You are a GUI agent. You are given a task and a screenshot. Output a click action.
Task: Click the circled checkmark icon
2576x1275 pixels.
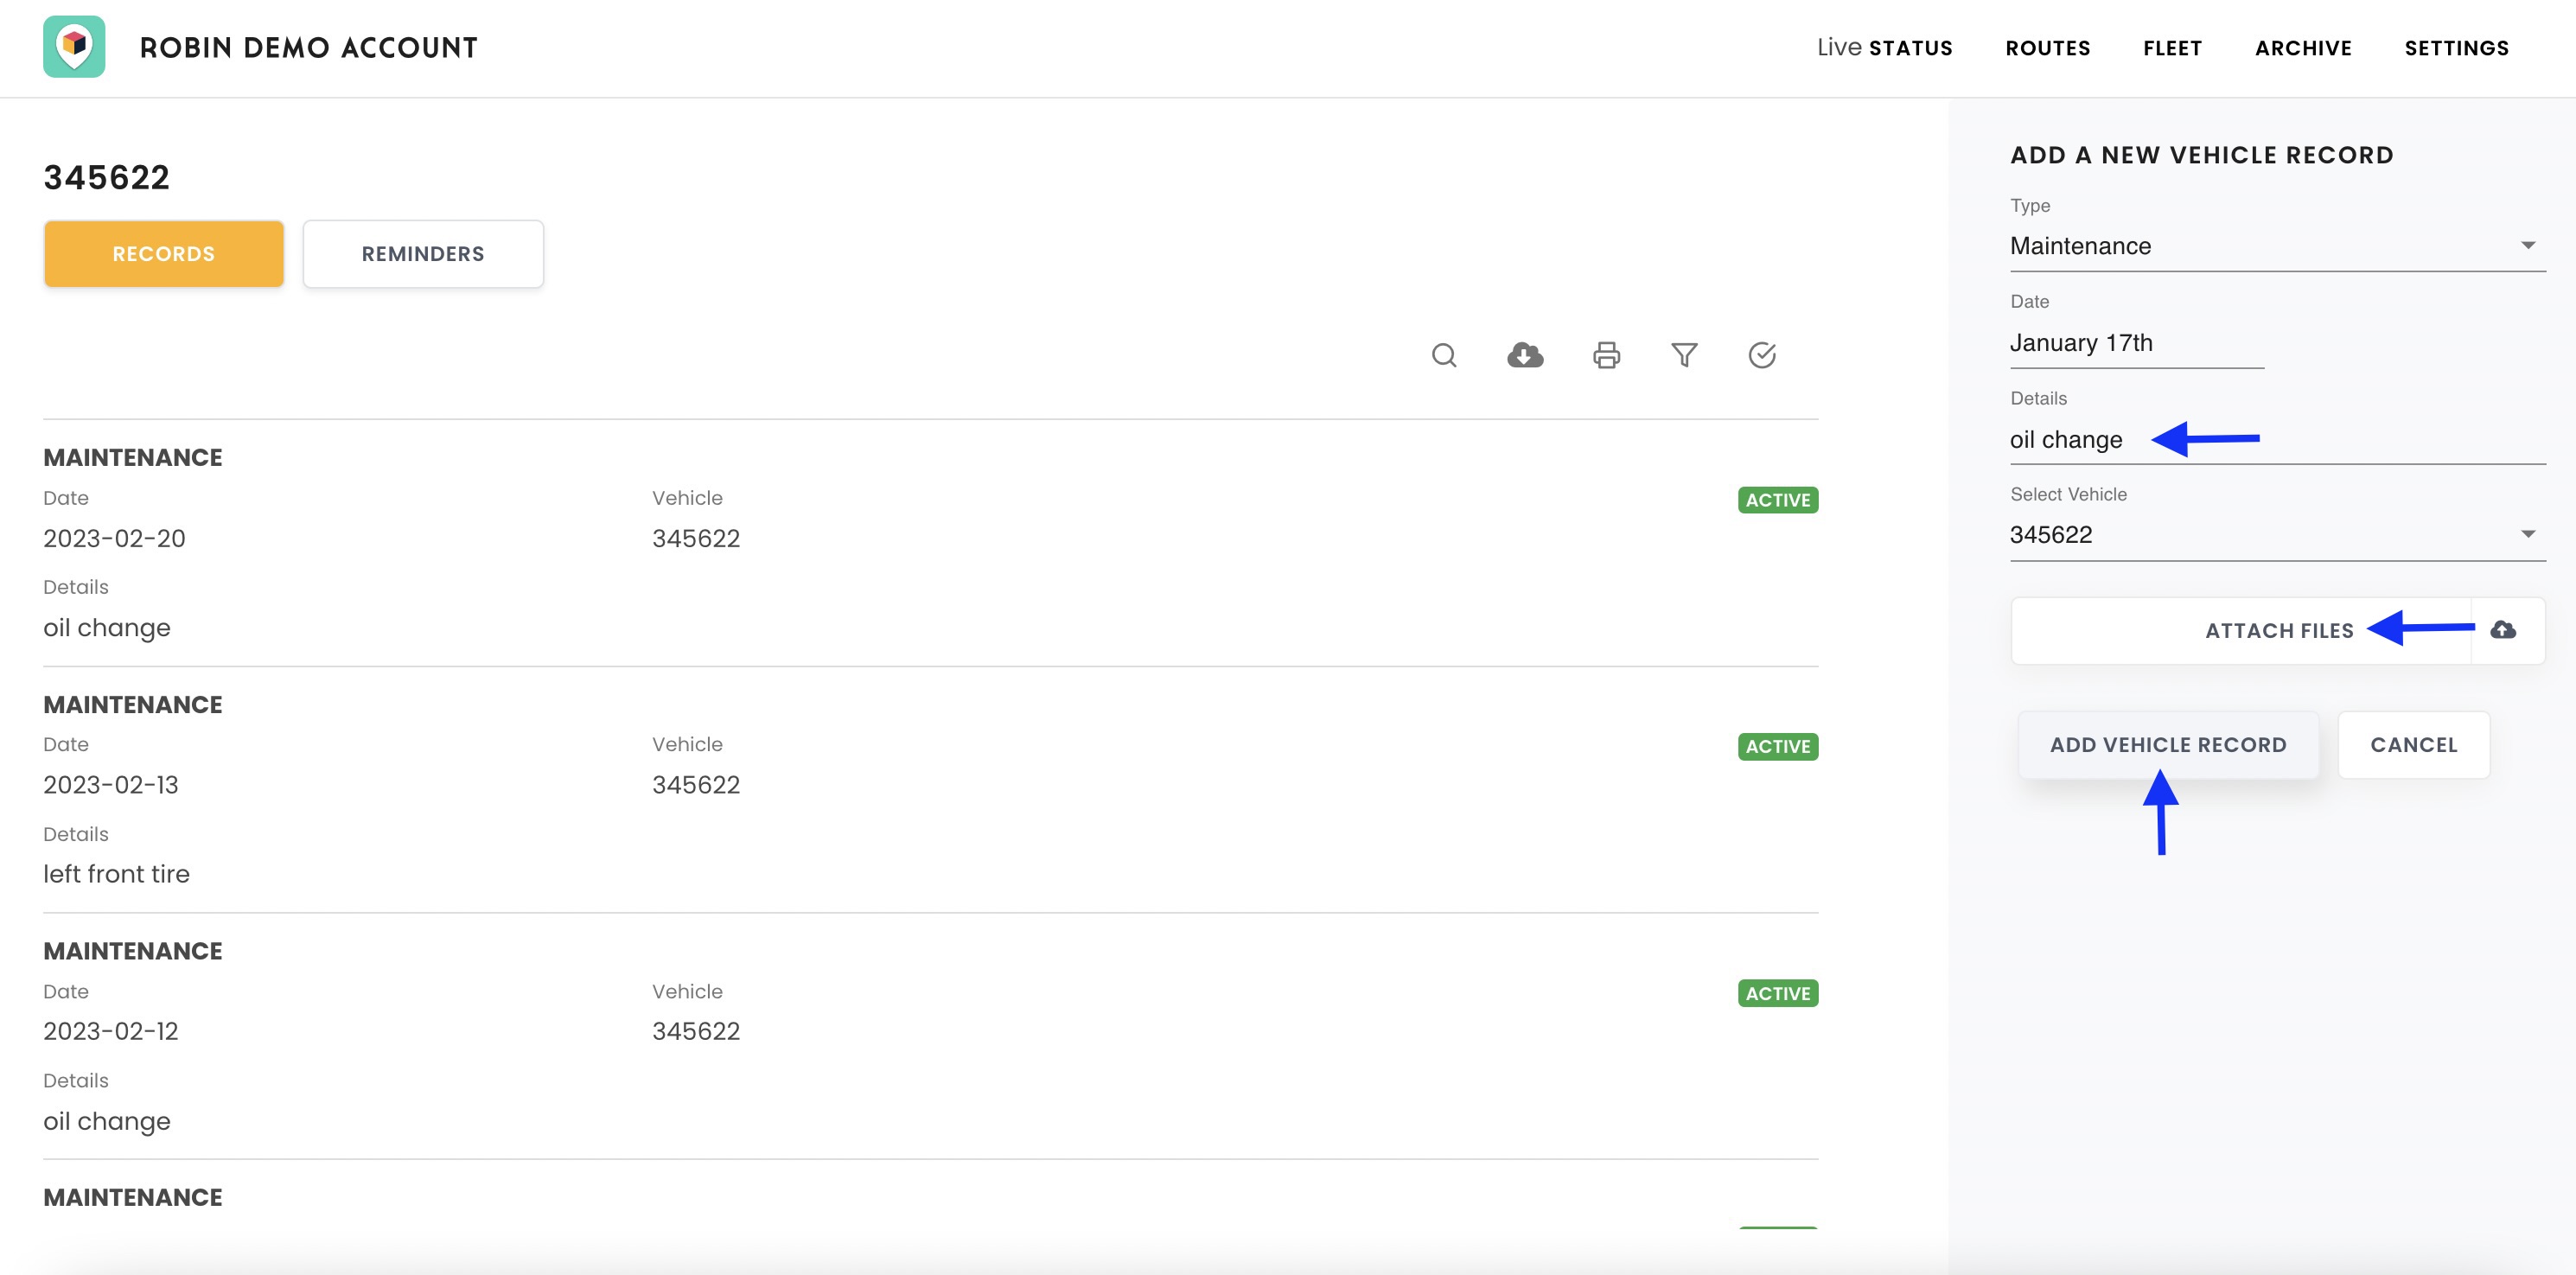point(1761,355)
